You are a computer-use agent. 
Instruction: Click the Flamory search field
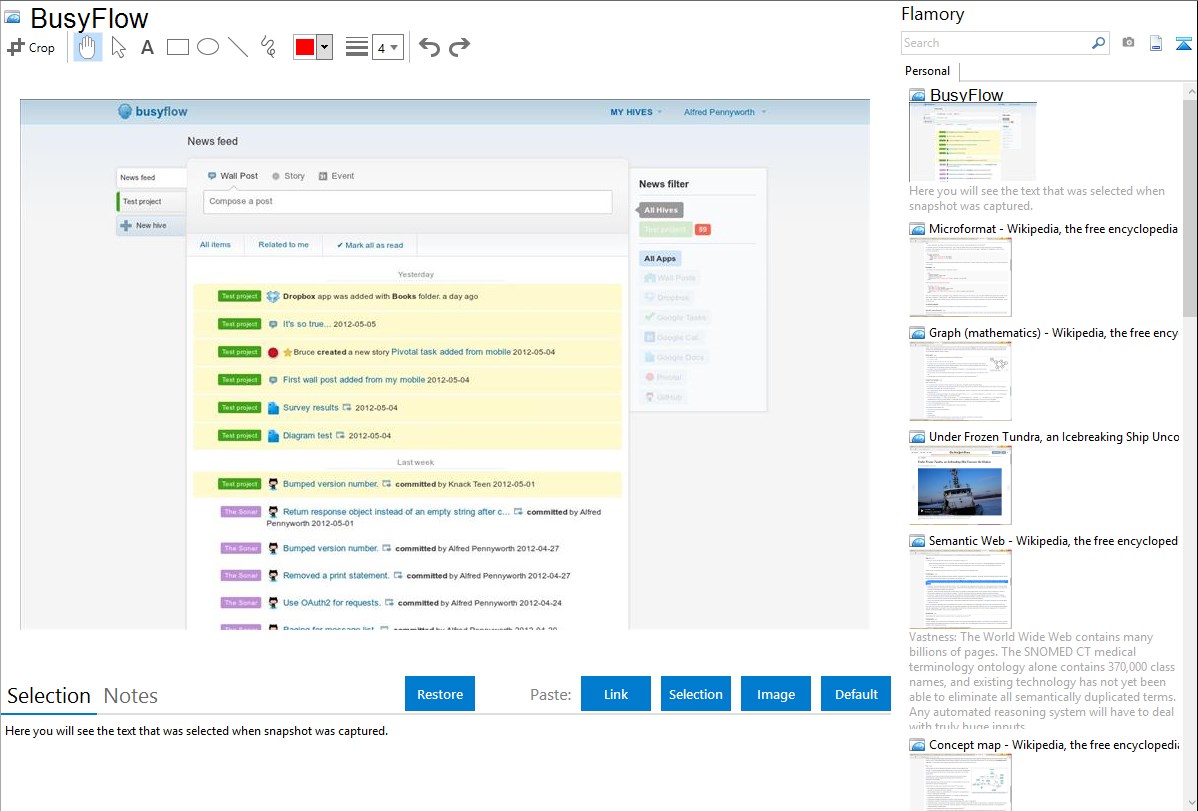996,43
